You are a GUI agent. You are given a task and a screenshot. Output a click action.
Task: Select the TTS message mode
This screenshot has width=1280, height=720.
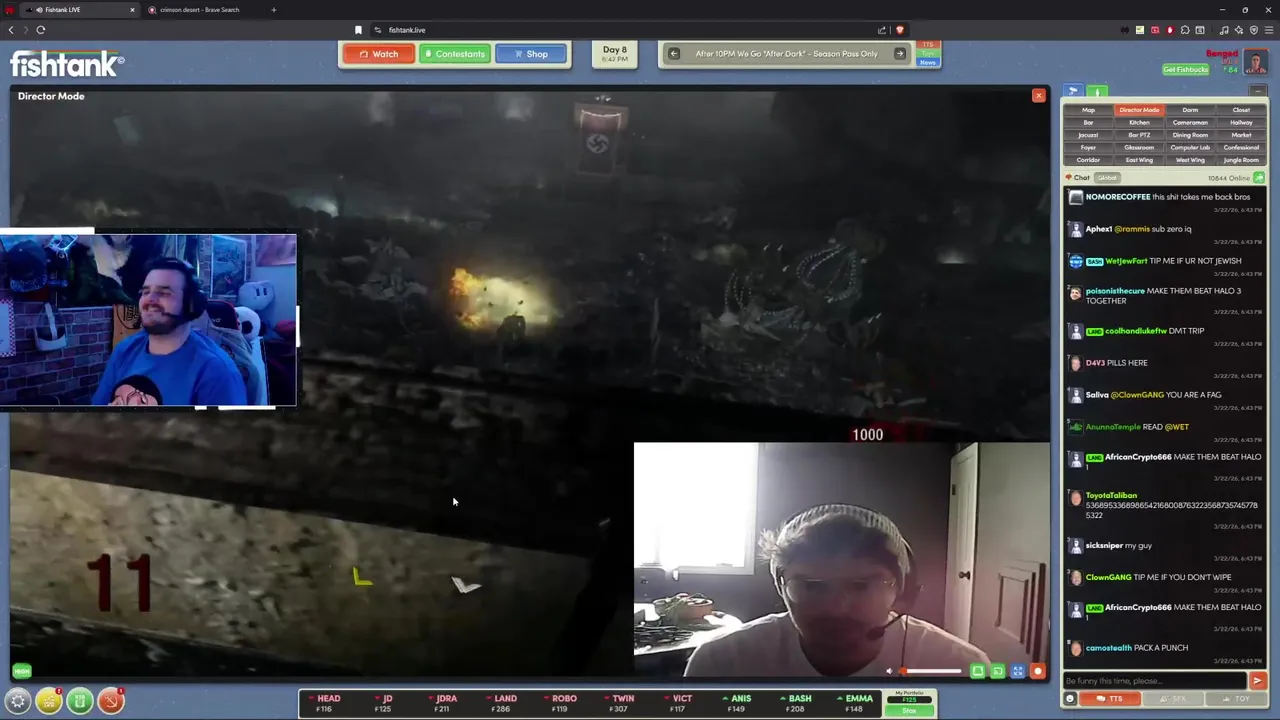click(1110, 699)
